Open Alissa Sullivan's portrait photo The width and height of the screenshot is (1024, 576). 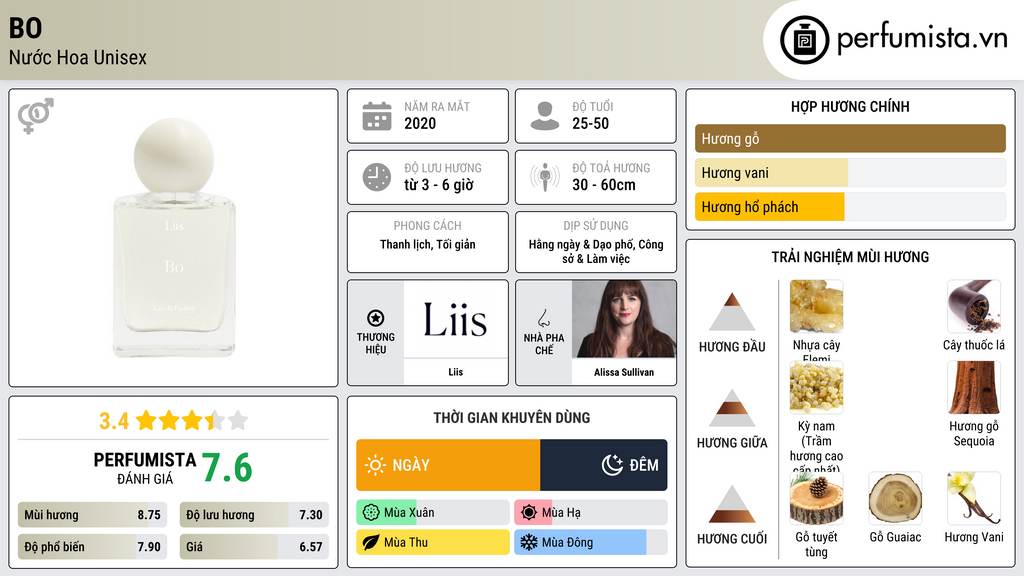pos(624,319)
